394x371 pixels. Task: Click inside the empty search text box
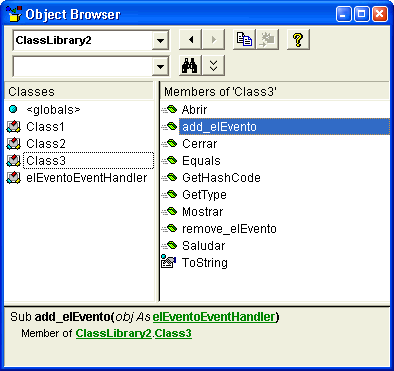(x=83, y=66)
